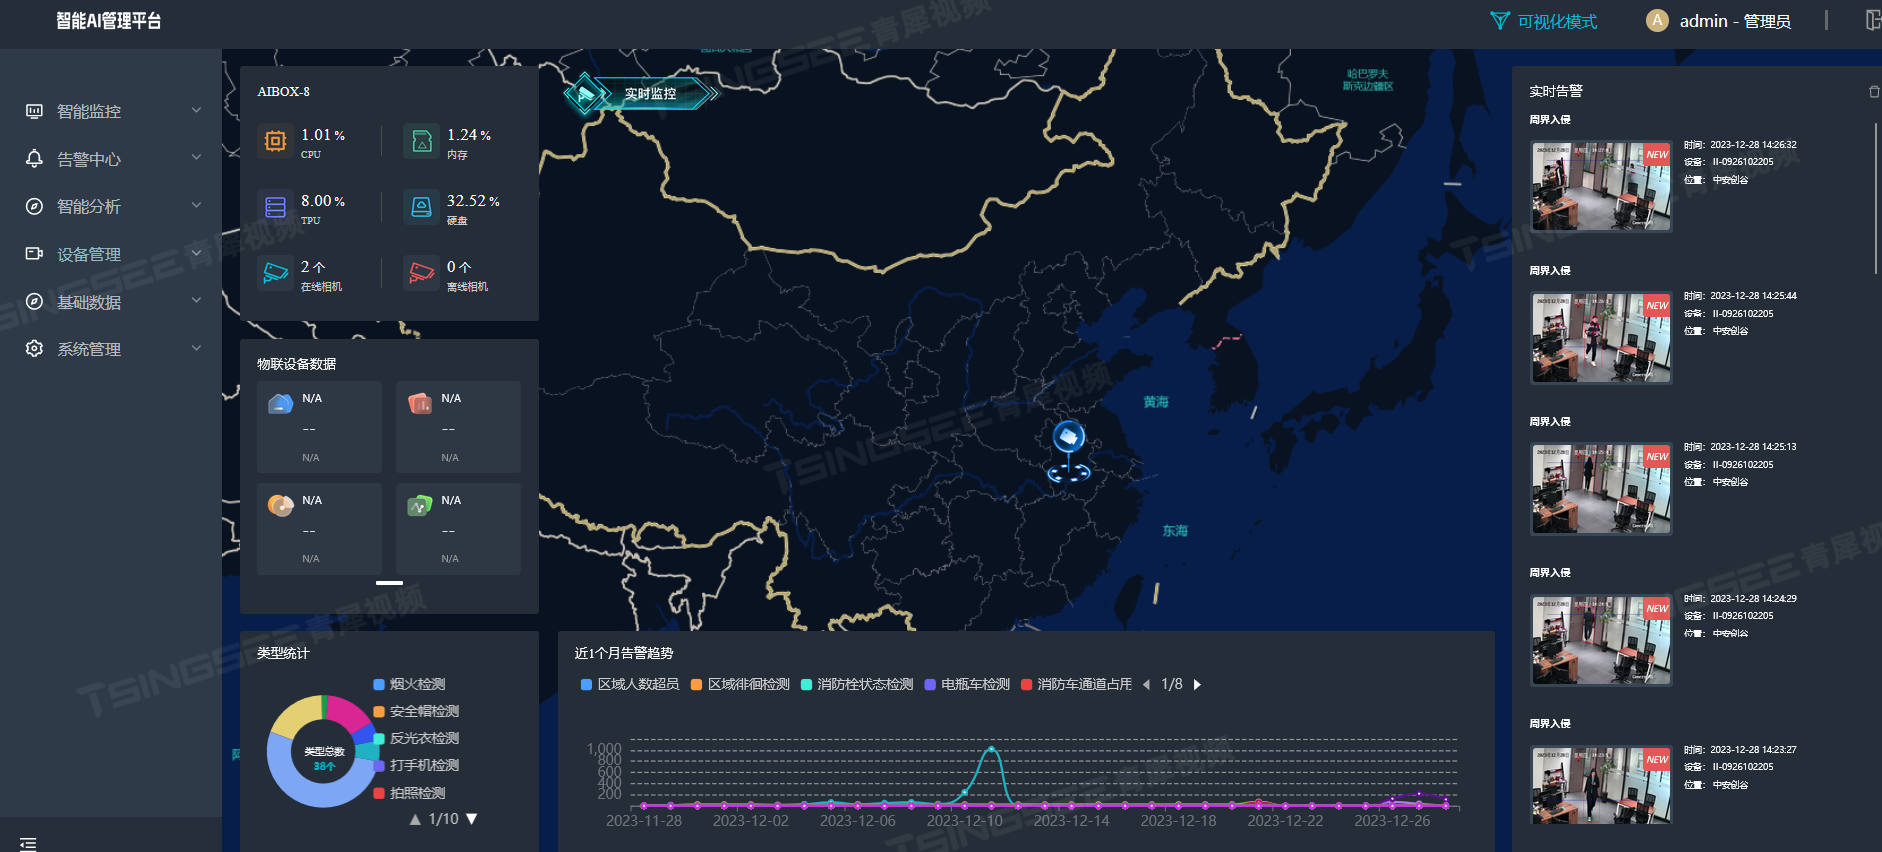Click the green IoT device icon
1882x852 pixels.
(x=420, y=505)
